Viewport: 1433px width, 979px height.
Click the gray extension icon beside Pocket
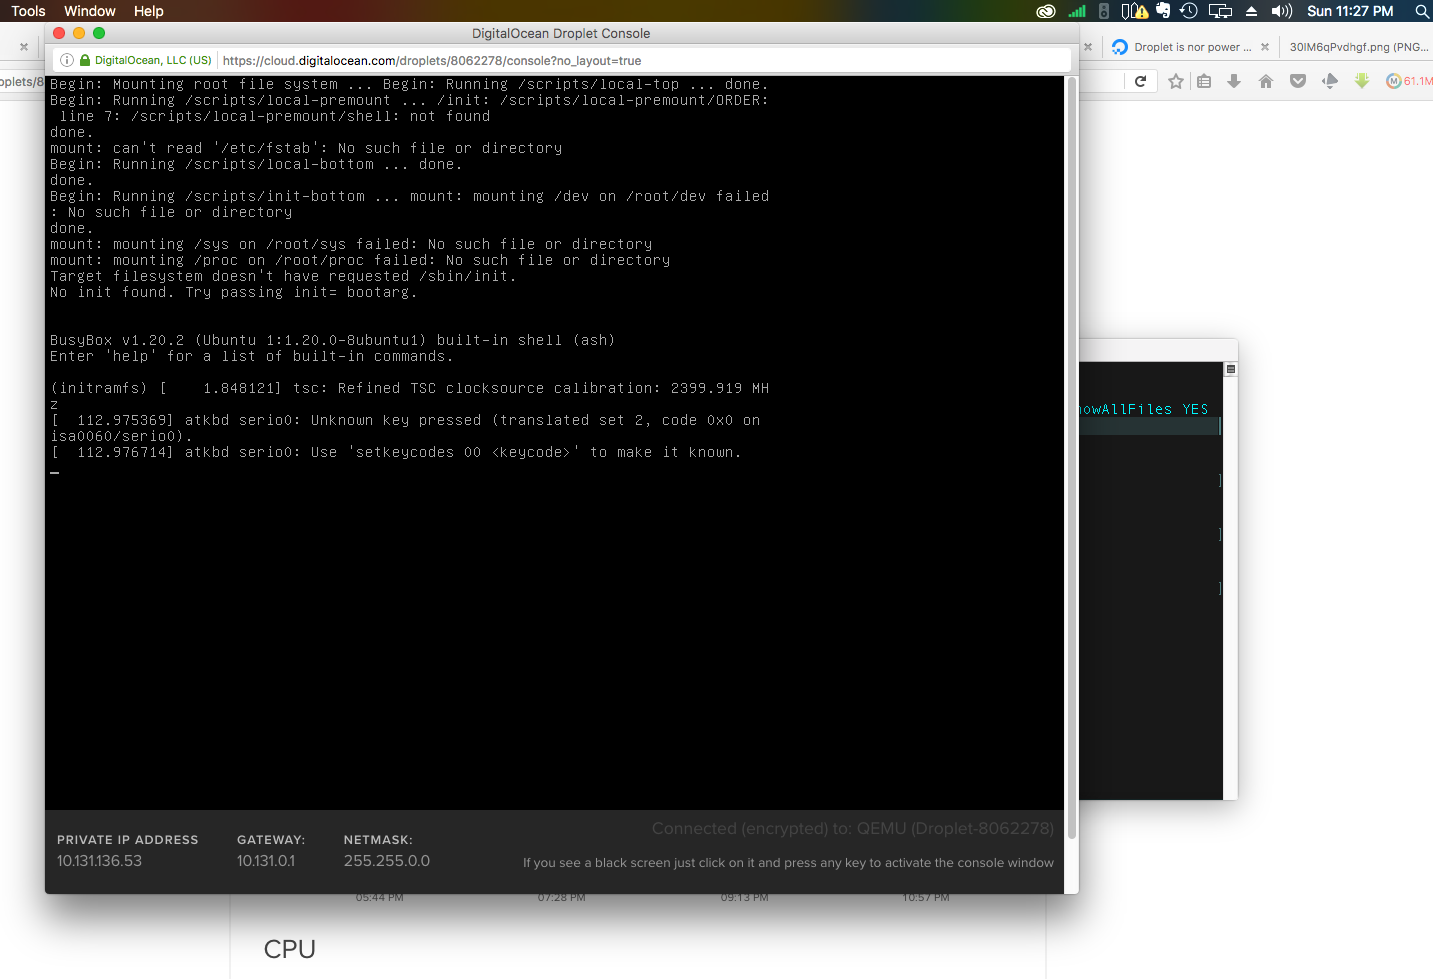click(x=1330, y=81)
